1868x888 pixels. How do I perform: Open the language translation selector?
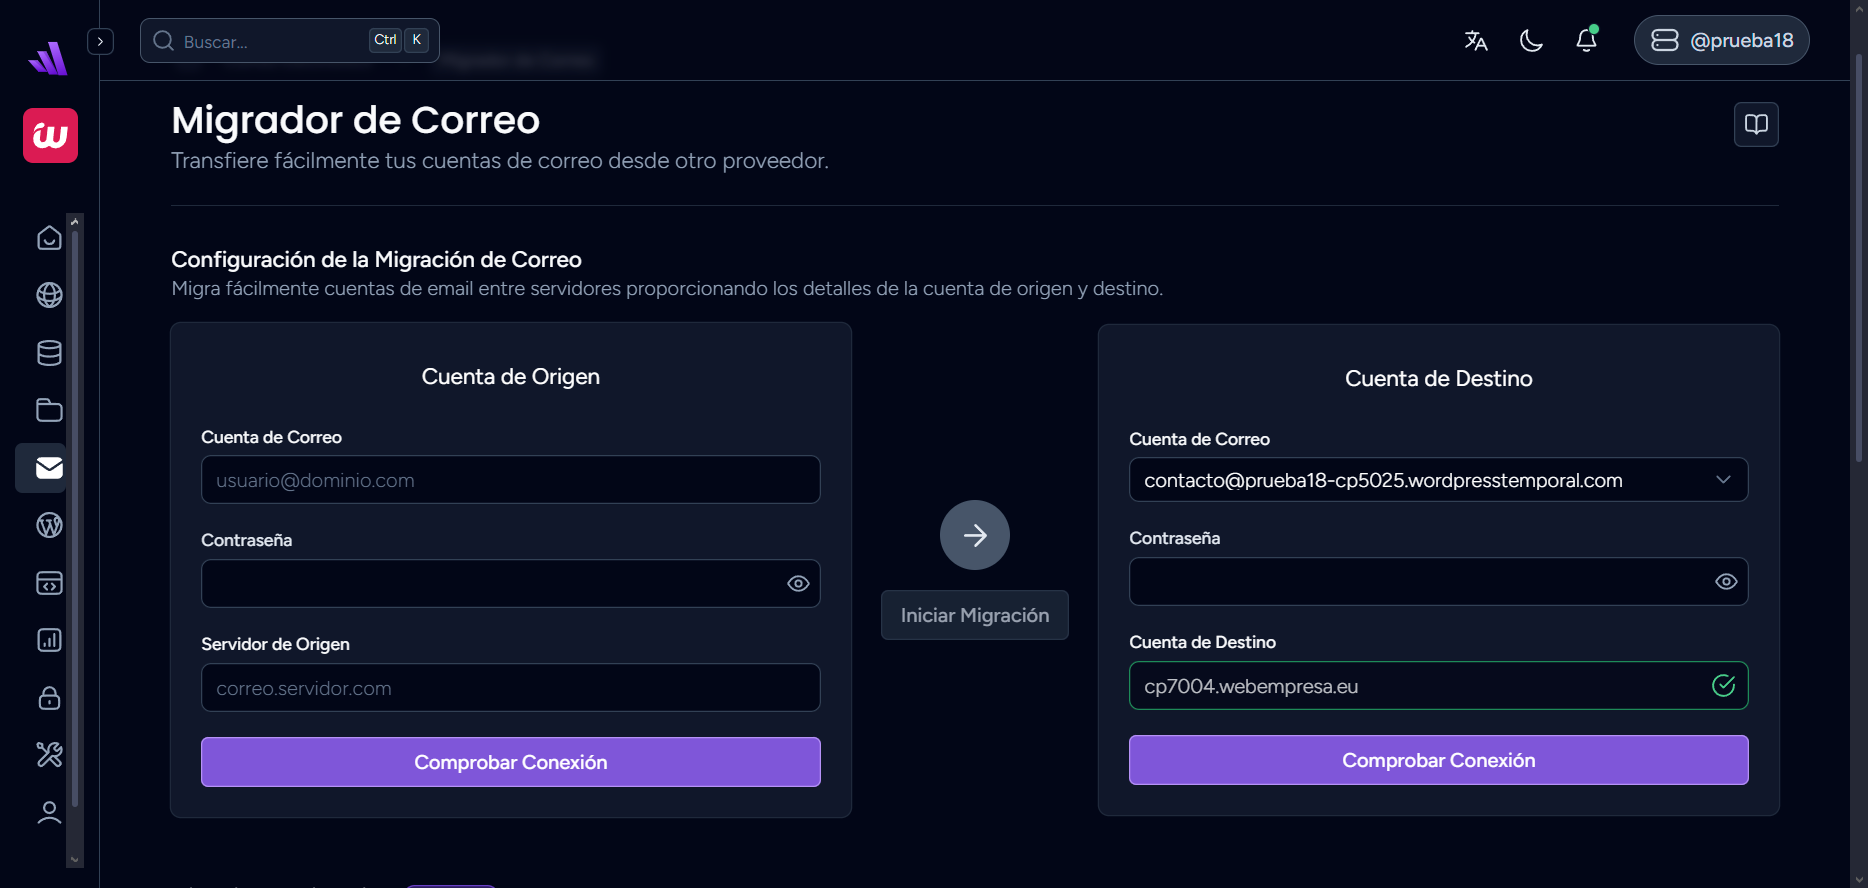[x=1476, y=40]
